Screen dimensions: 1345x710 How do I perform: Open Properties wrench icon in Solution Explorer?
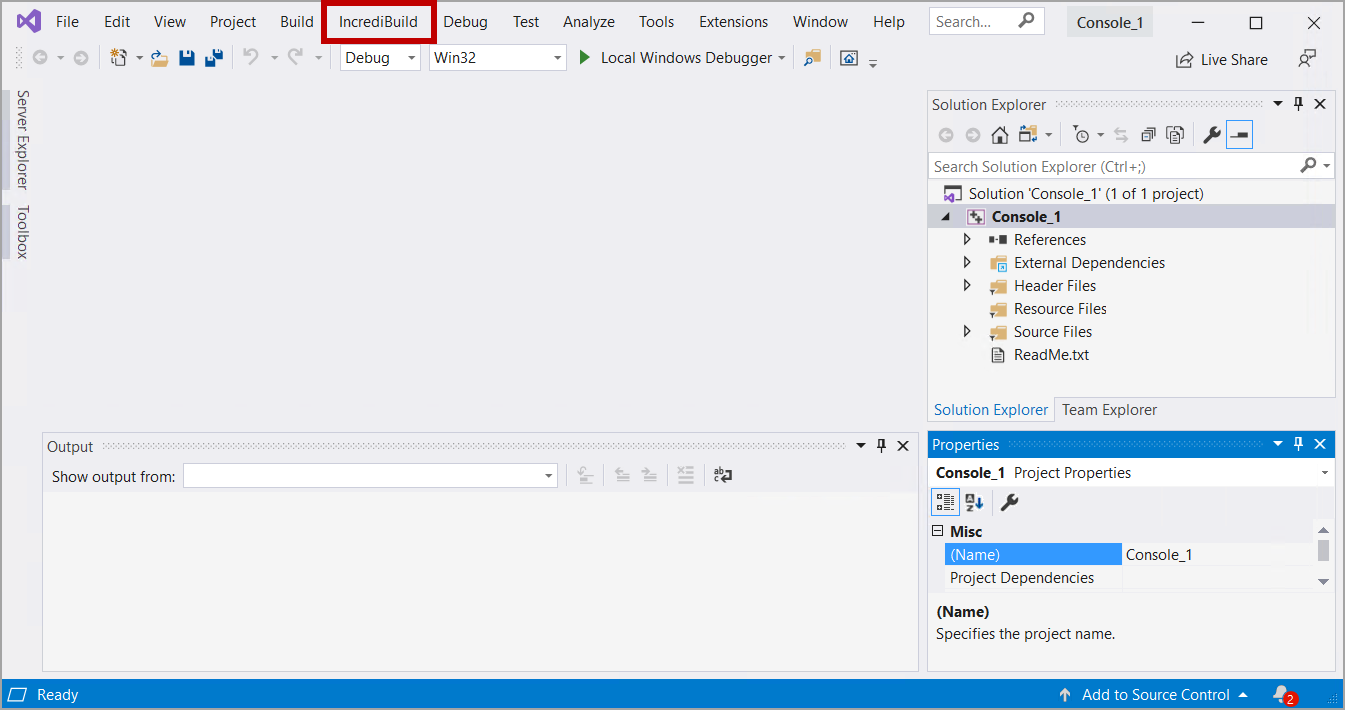(x=1211, y=135)
